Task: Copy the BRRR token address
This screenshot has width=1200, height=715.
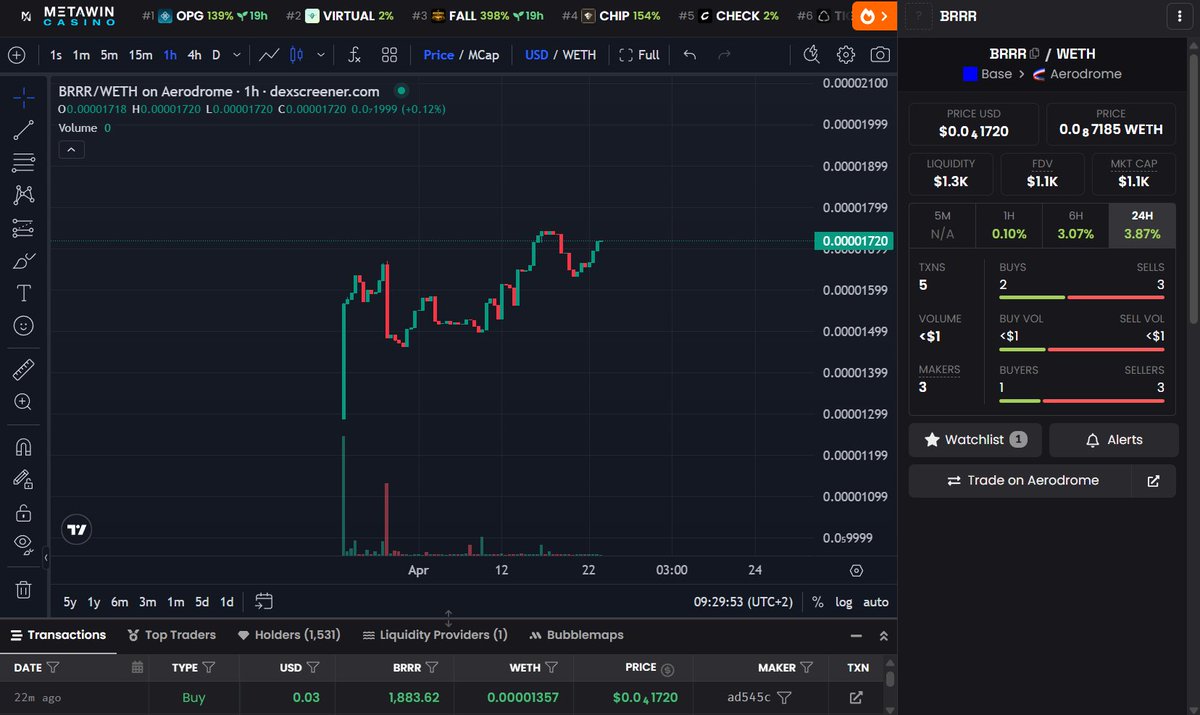Action: [x=1035, y=53]
